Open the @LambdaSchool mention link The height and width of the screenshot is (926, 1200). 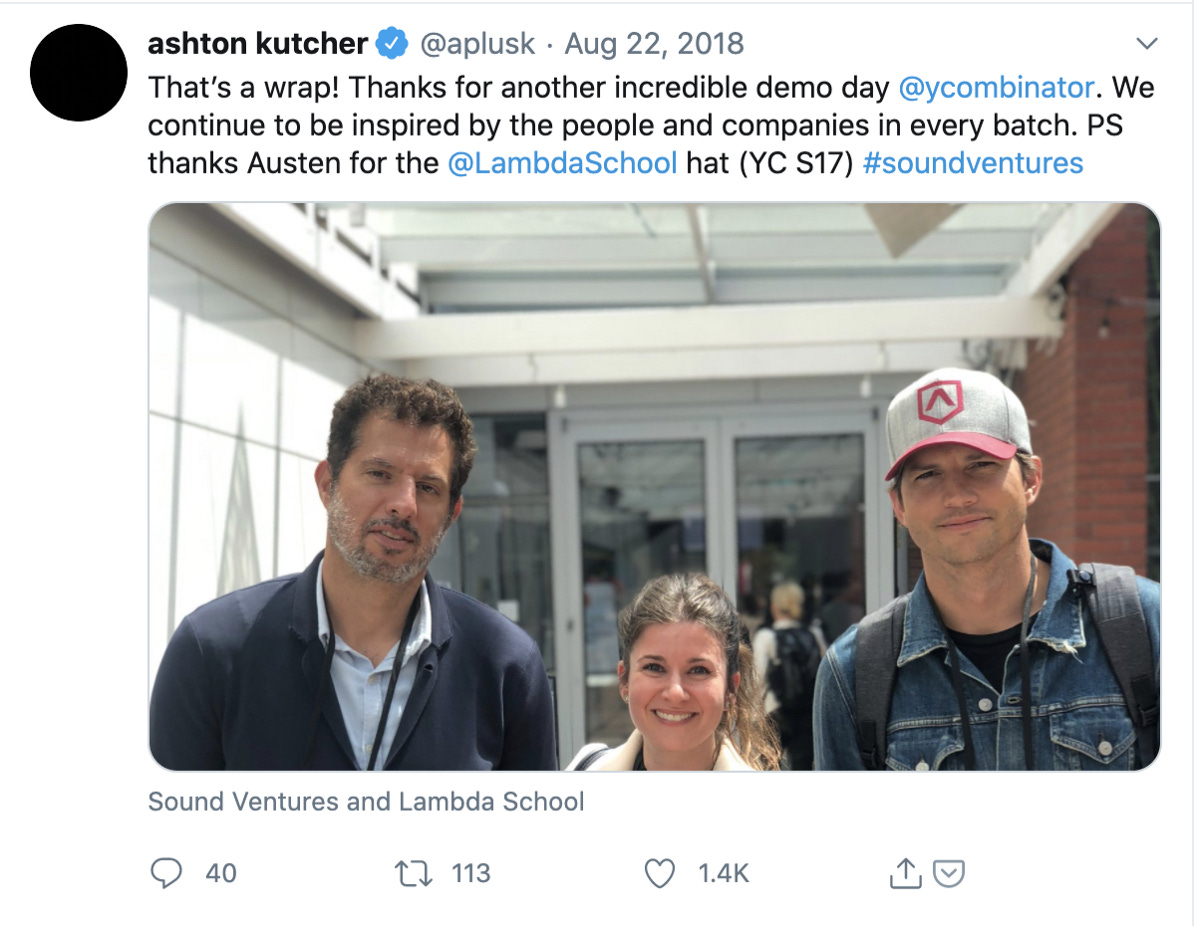(x=563, y=163)
